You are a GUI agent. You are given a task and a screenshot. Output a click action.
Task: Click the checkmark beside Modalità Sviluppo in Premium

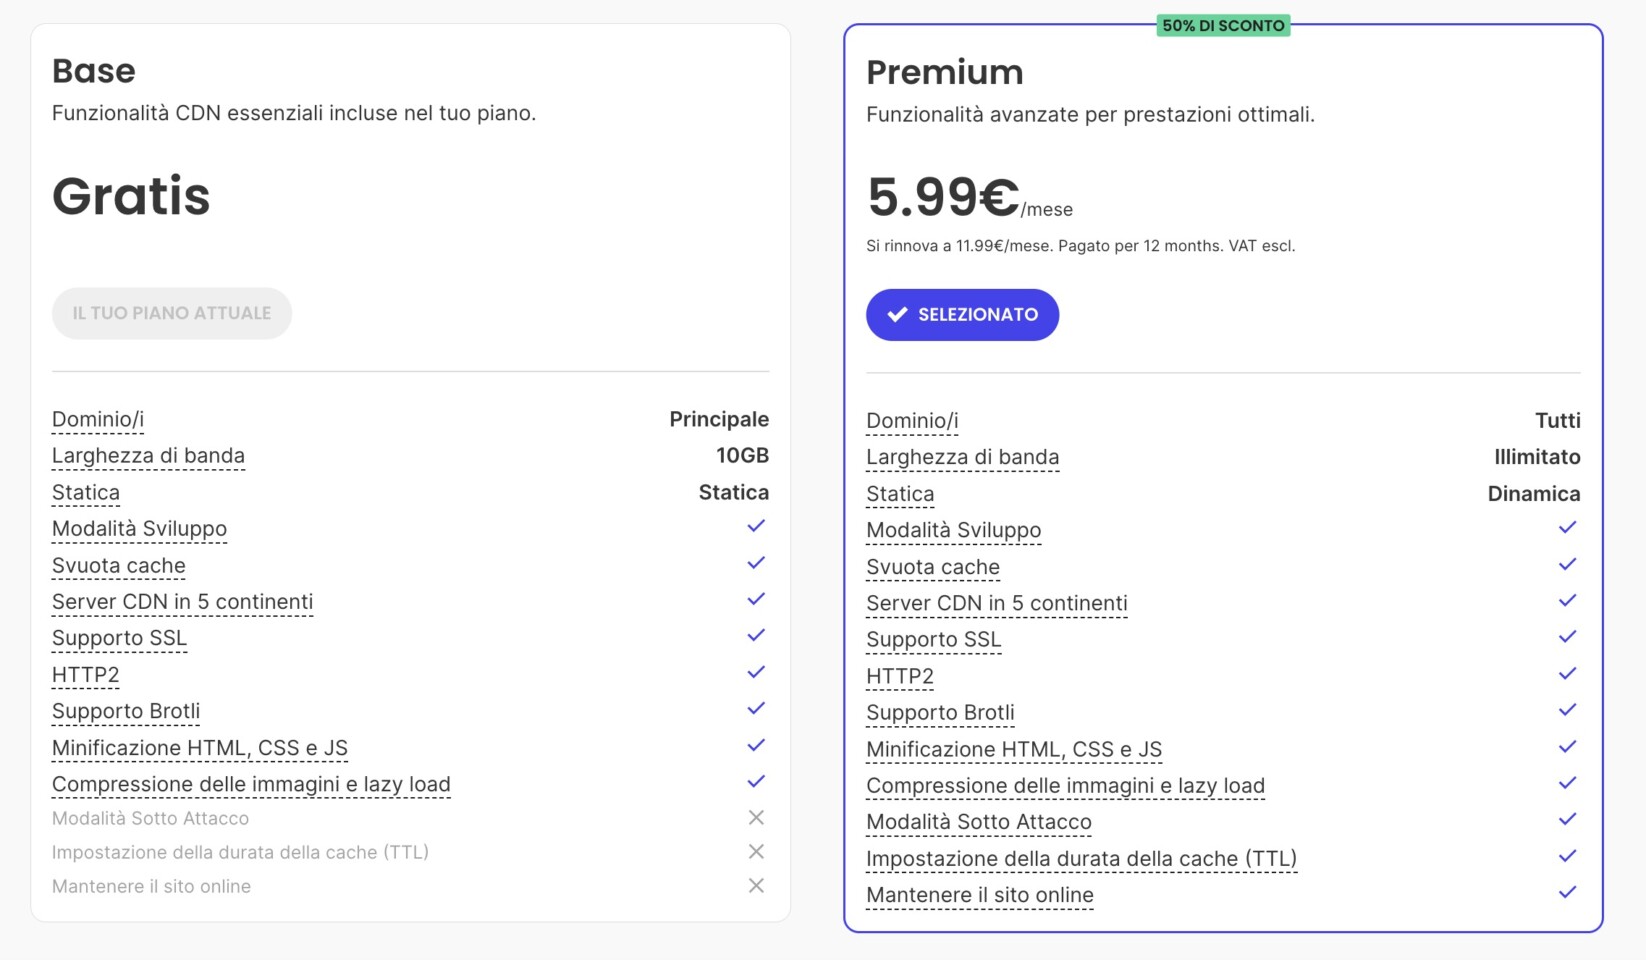[x=1568, y=528]
